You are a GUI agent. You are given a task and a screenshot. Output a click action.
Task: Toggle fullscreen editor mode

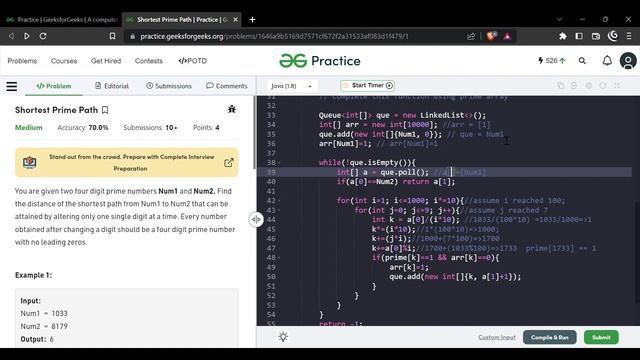(x=617, y=86)
